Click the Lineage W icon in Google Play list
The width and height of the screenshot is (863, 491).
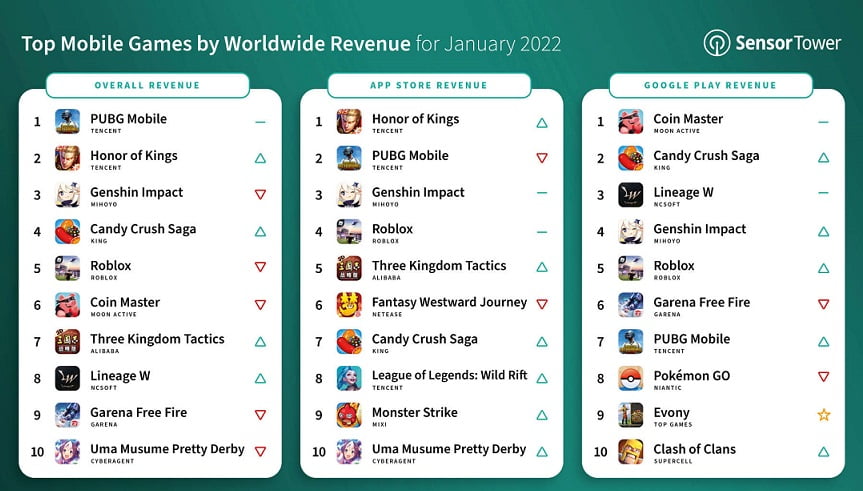point(631,195)
